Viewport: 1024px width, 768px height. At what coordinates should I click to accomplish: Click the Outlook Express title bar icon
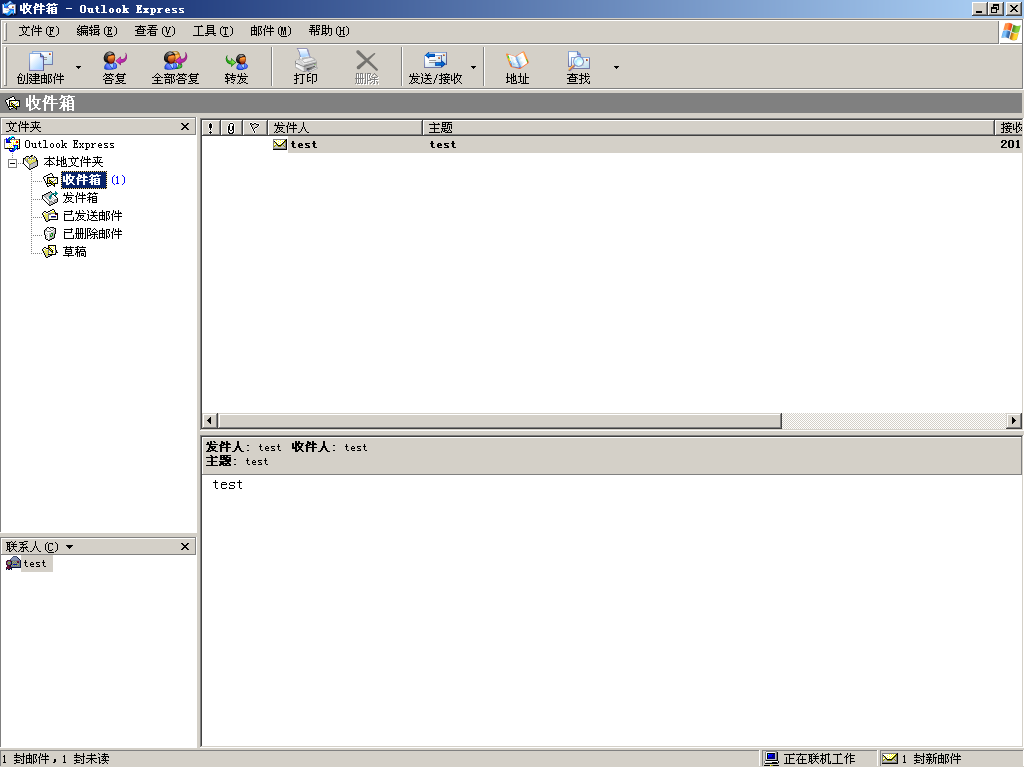[x=9, y=8]
